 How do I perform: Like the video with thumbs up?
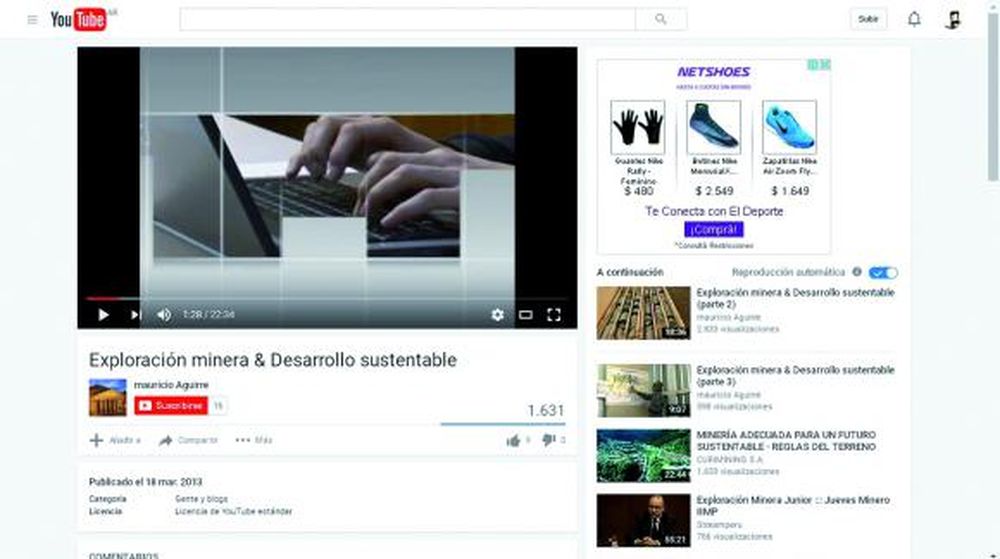click(513, 440)
